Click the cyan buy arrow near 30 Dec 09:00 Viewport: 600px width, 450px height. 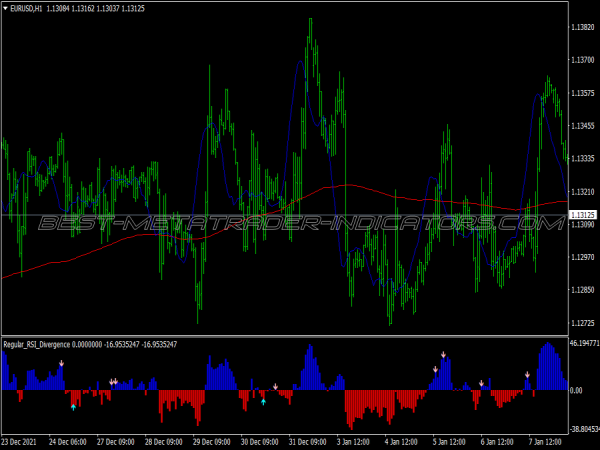(263, 402)
